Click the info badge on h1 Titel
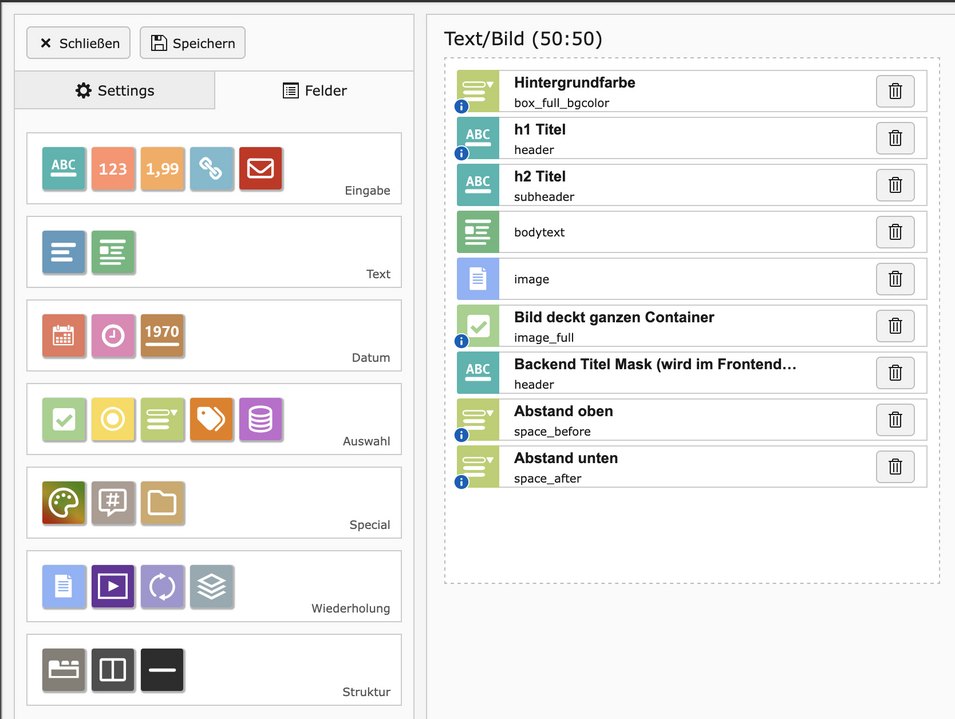Image resolution: width=955 pixels, height=719 pixels. tap(462, 153)
